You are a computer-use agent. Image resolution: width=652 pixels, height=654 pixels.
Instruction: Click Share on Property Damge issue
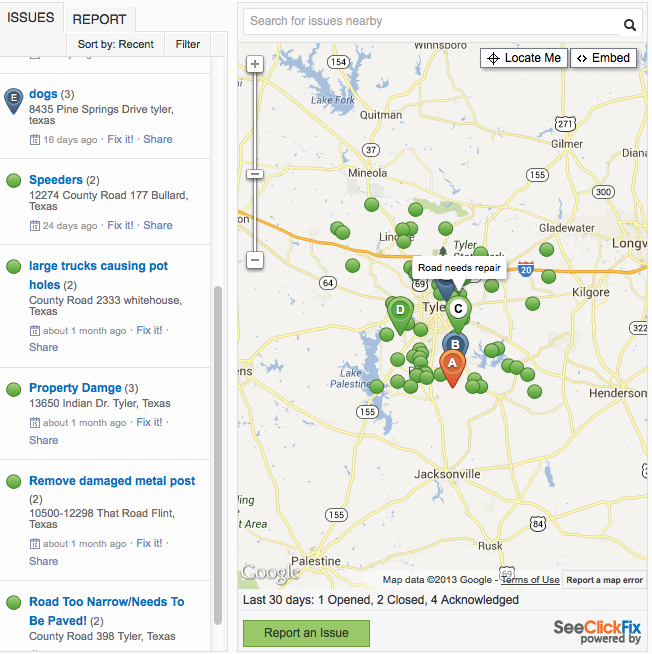[x=43, y=440]
